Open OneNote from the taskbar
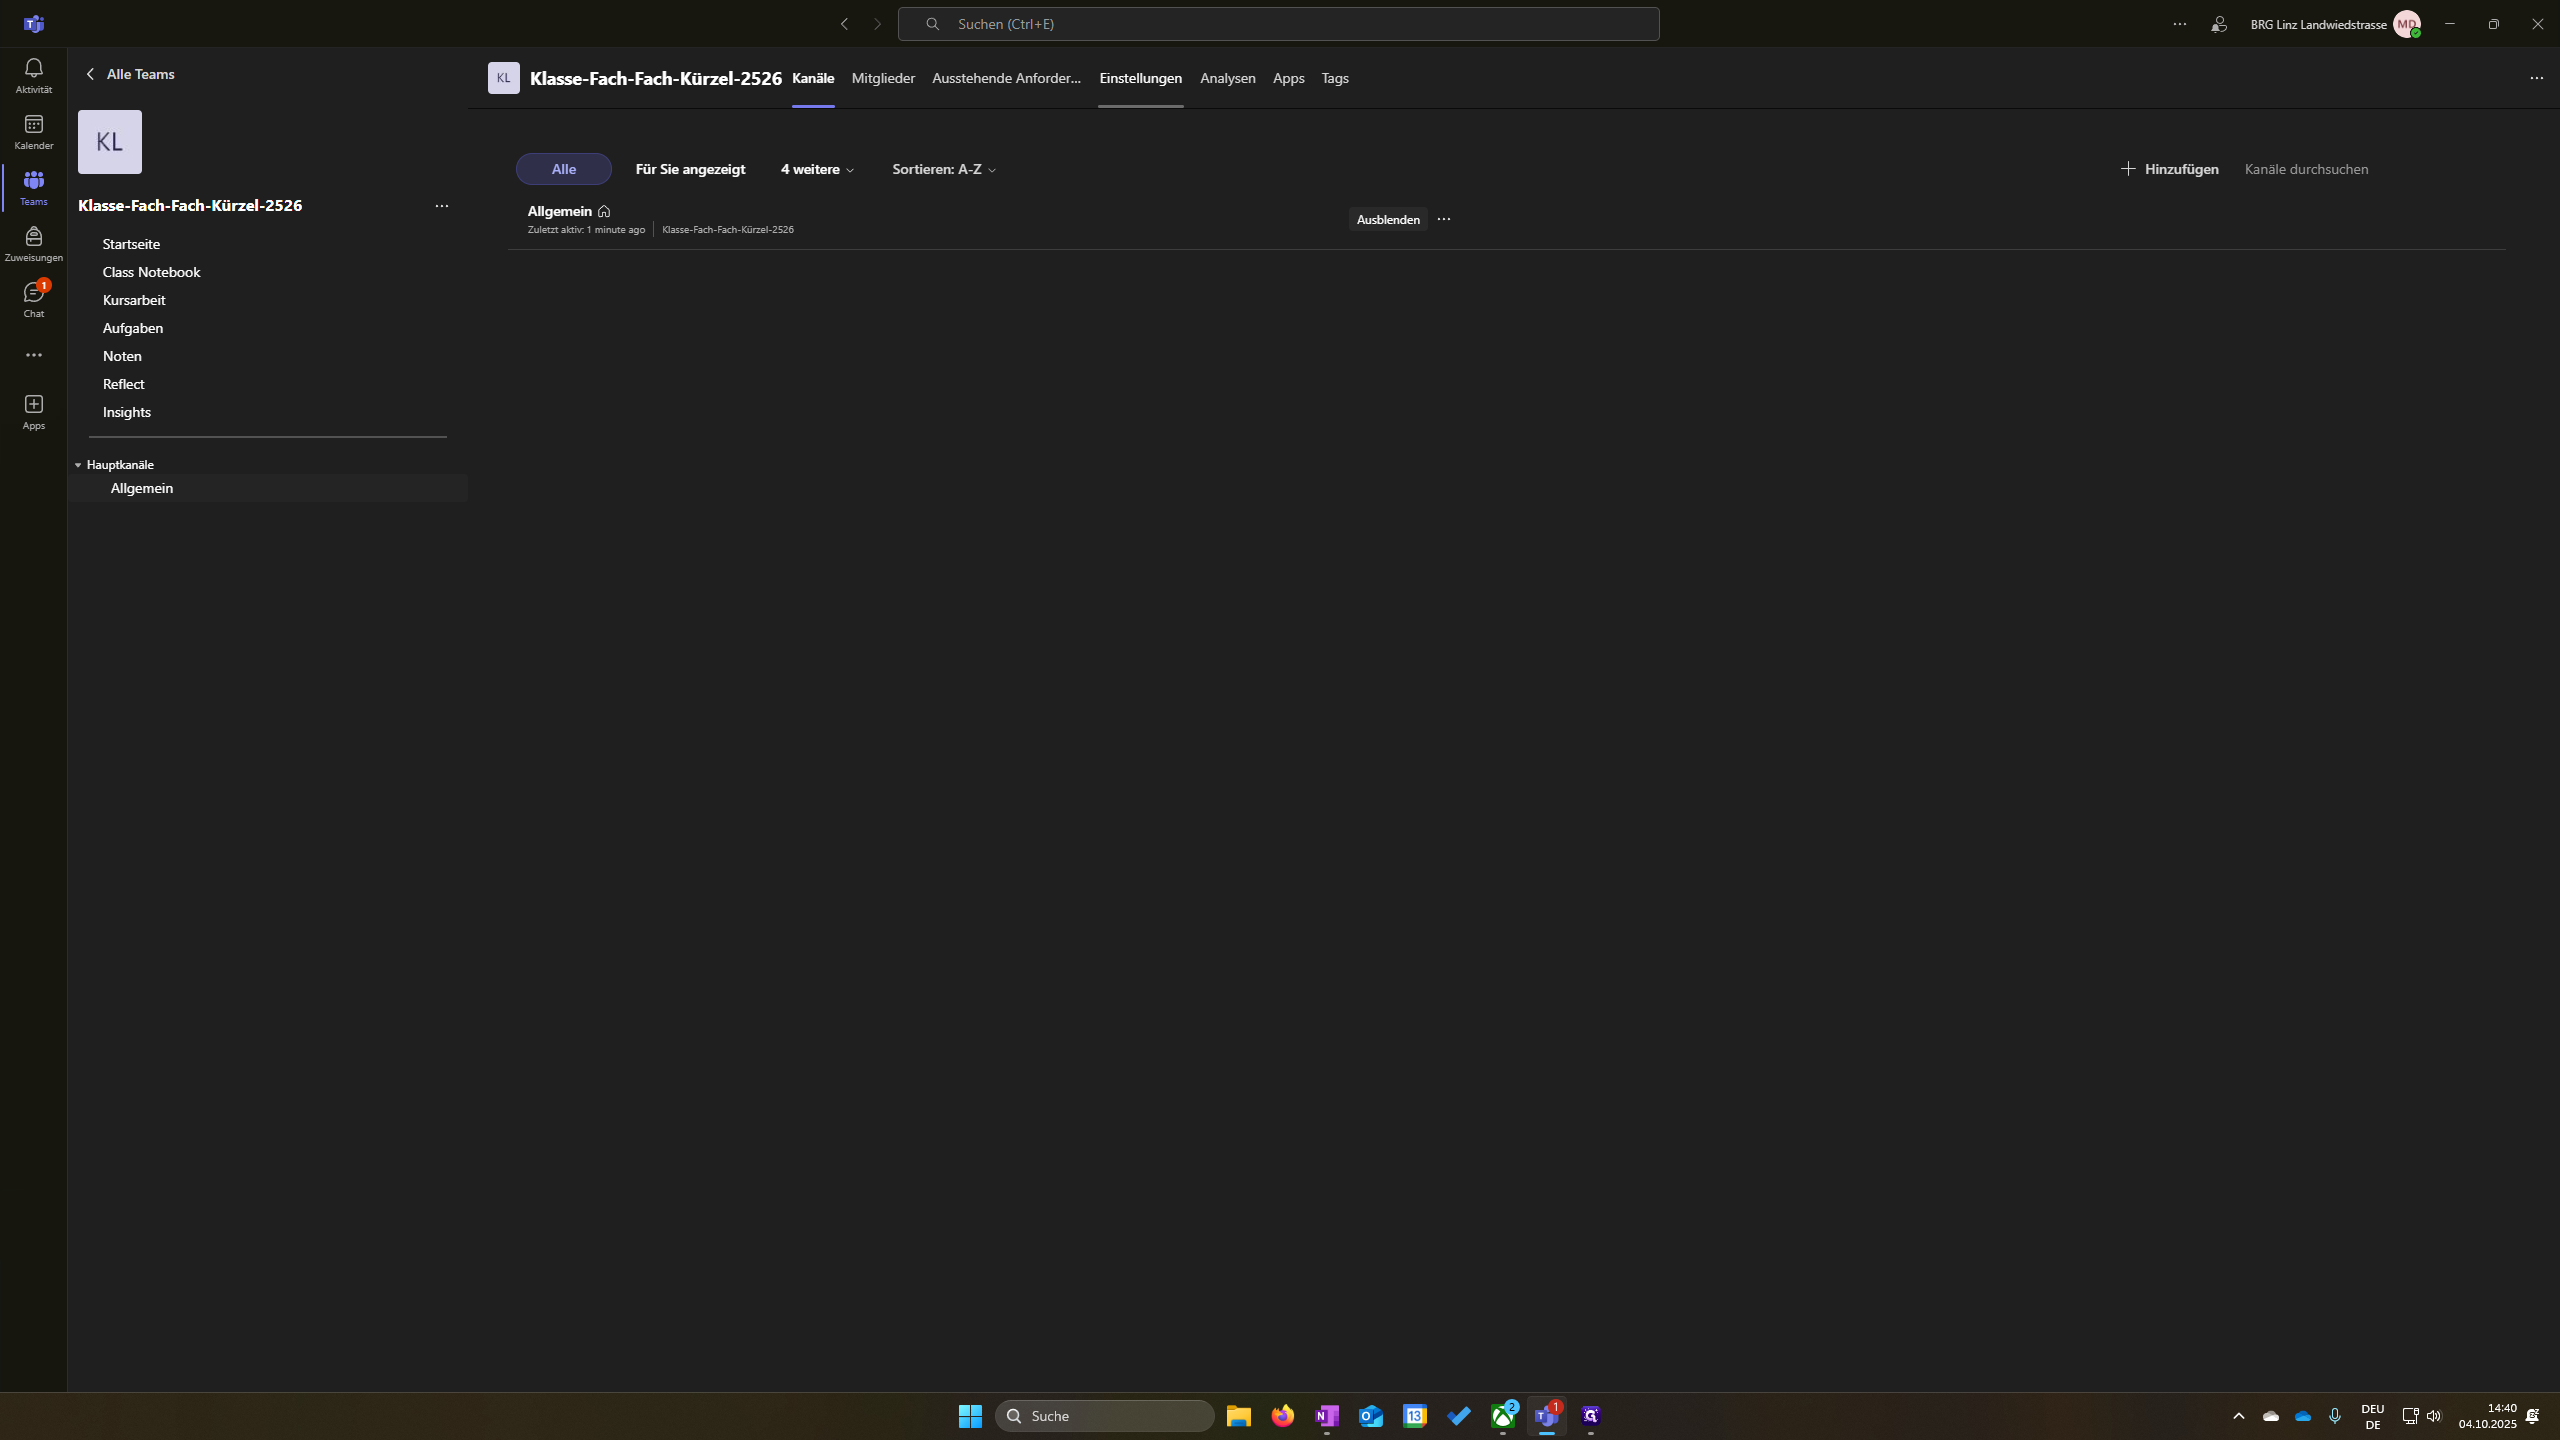Viewport: 2560px width, 1440px height. pos(1326,1416)
